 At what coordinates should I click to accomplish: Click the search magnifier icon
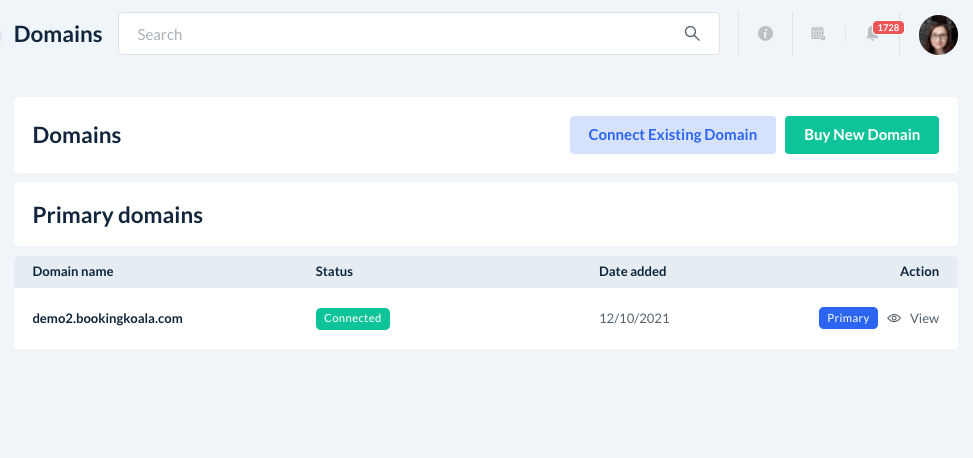click(x=692, y=34)
